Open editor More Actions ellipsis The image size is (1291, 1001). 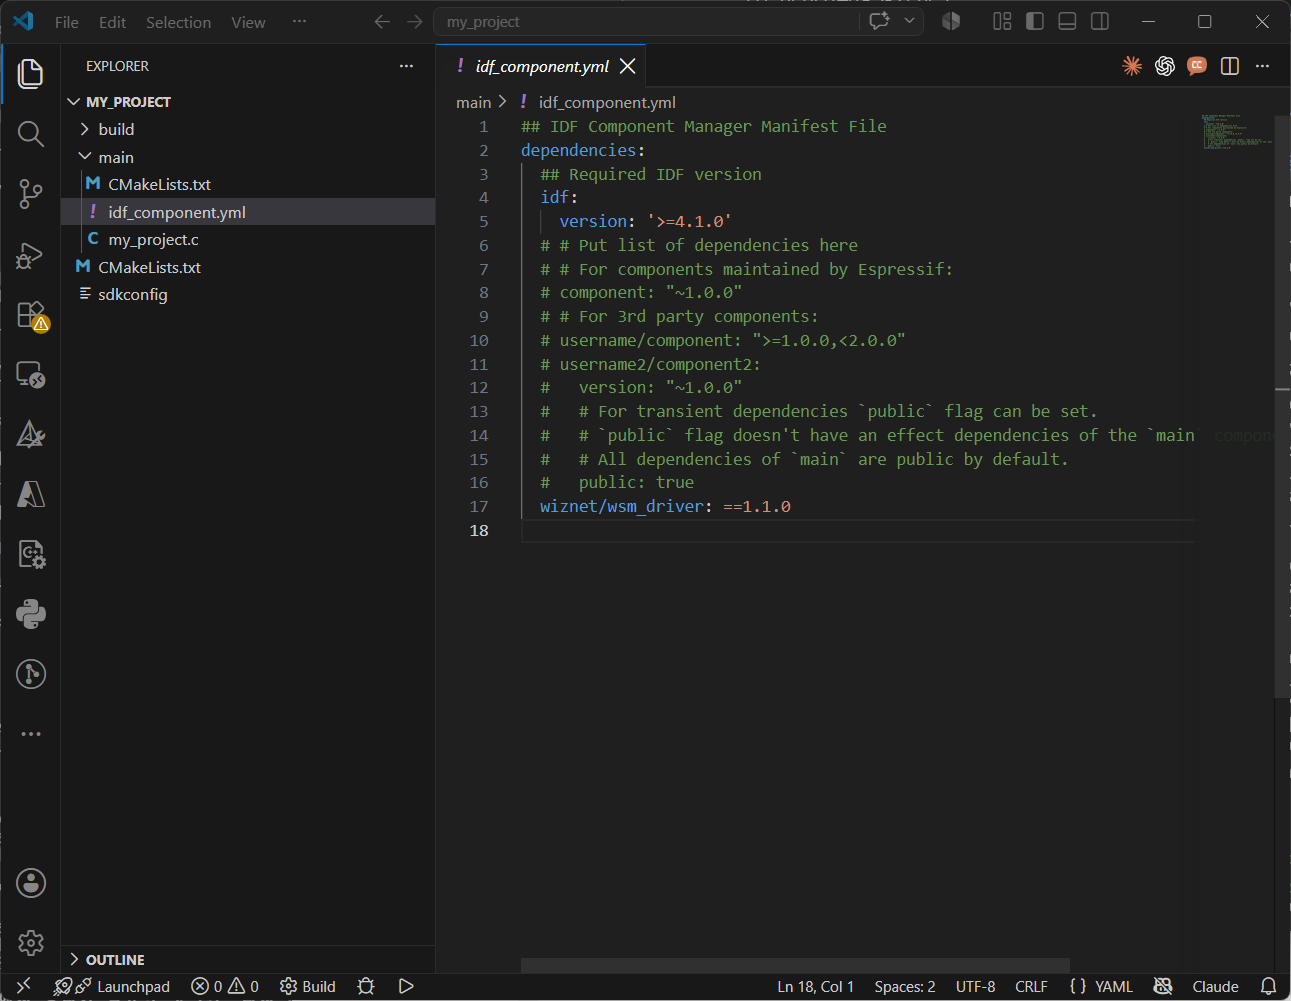[1262, 66]
